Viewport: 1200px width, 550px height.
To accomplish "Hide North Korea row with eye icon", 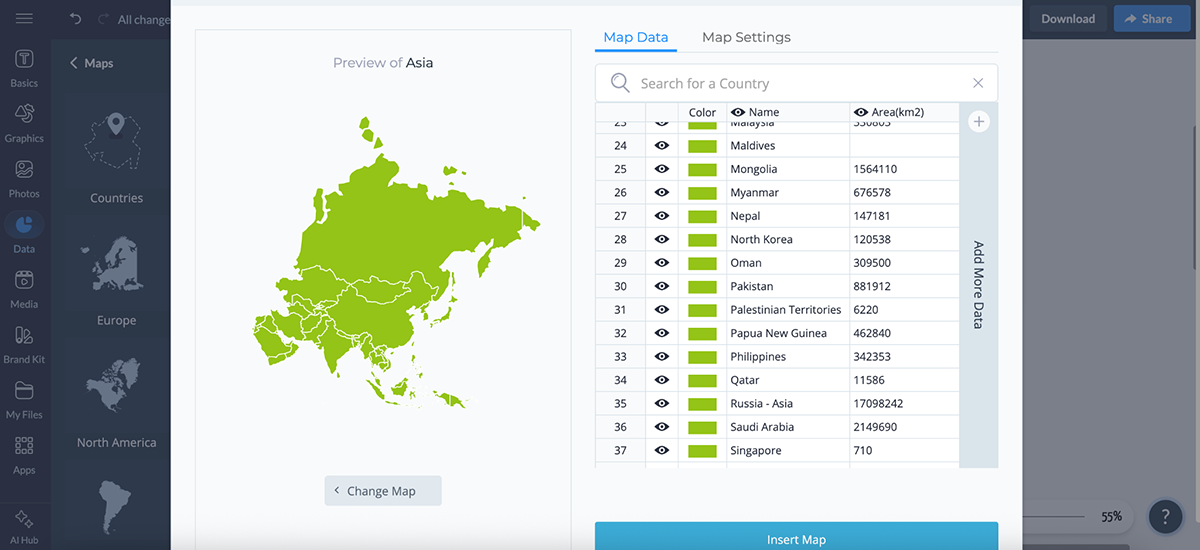I will [x=661, y=239].
